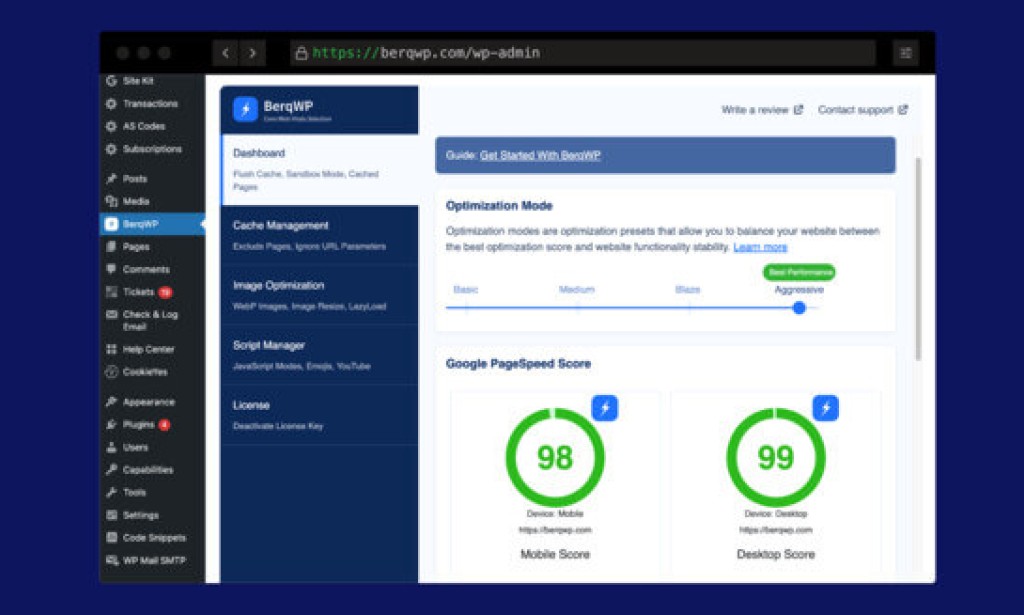This screenshot has width=1024, height=615.
Task: Open the Image Optimization tab
Action: coord(319,295)
